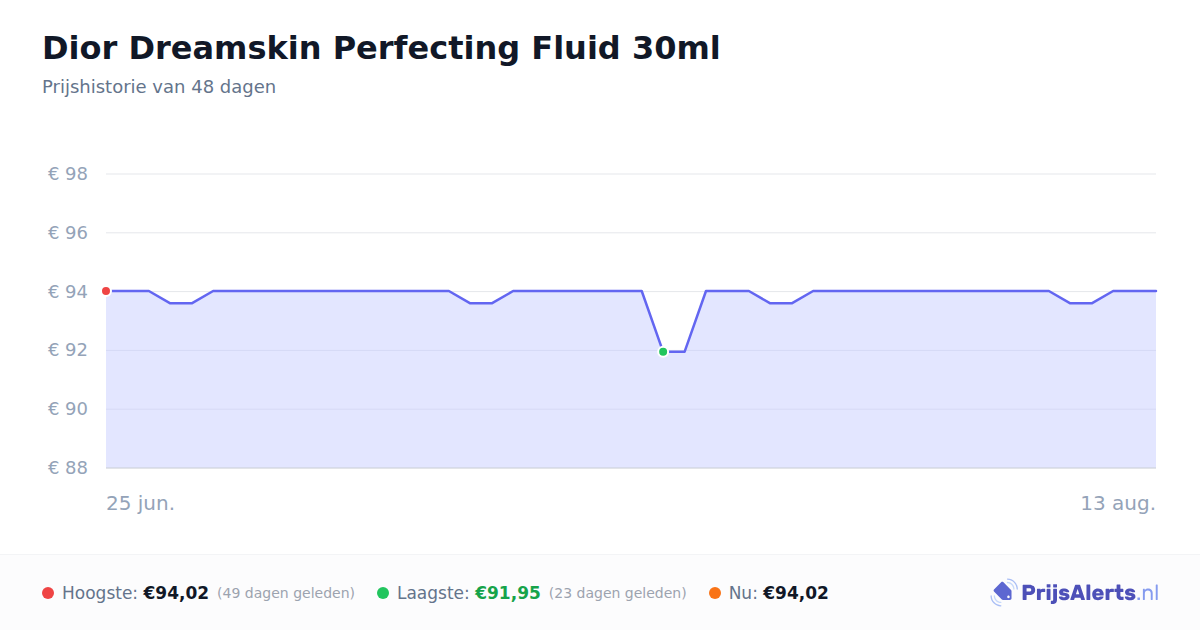Click the 13 aug. end date label
This screenshot has height=630, width=1200.
click(1118, 503)
